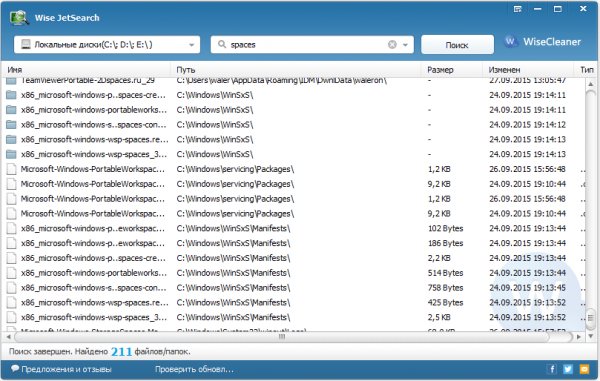The image size is (600, 381).
Task: Sort results by the Имя column header
Action: (x=15, y=70)
